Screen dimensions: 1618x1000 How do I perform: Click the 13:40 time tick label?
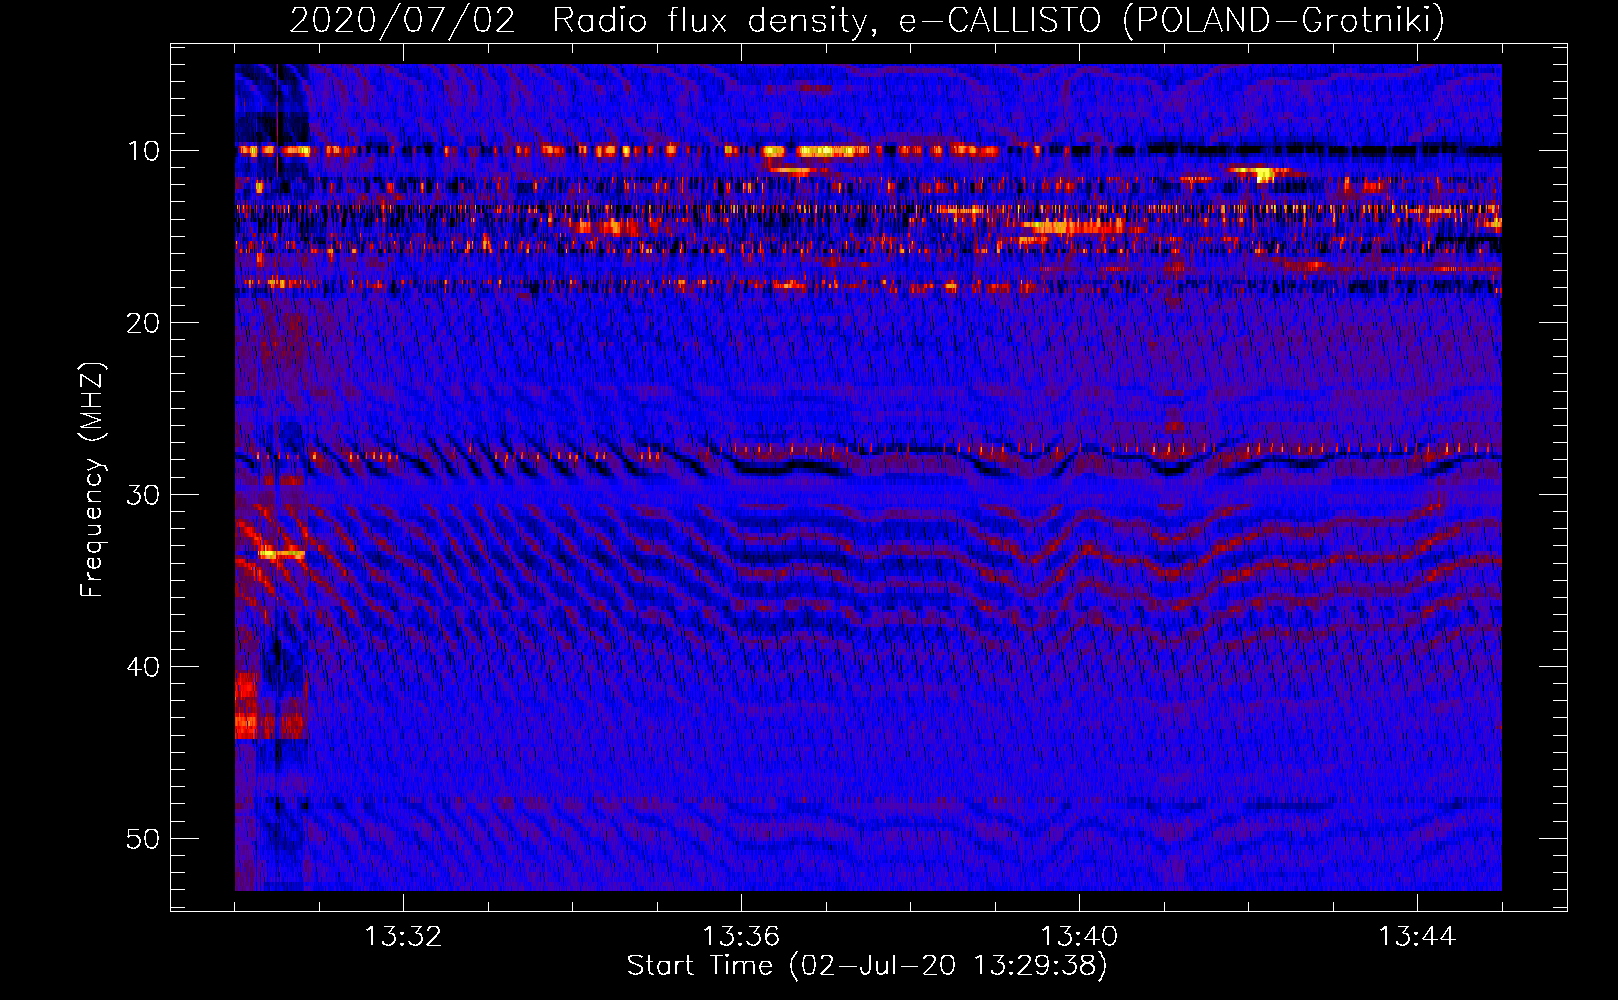1079,937
